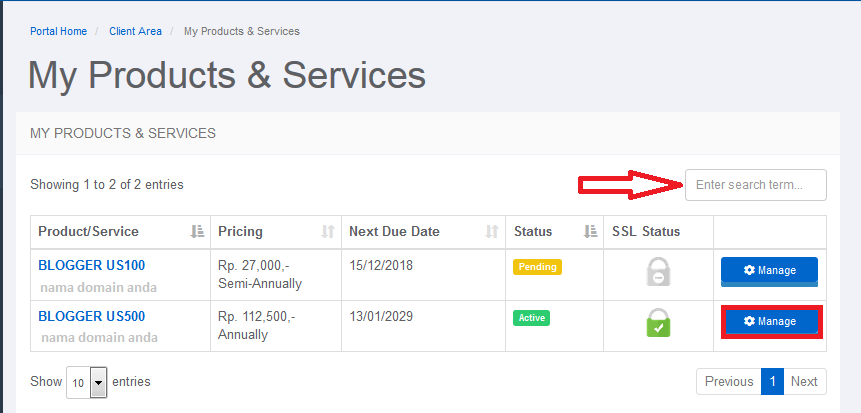Open Client Area breadcrumb link
Viewport: 861px width, 413px height.
(x=135, y=31)
